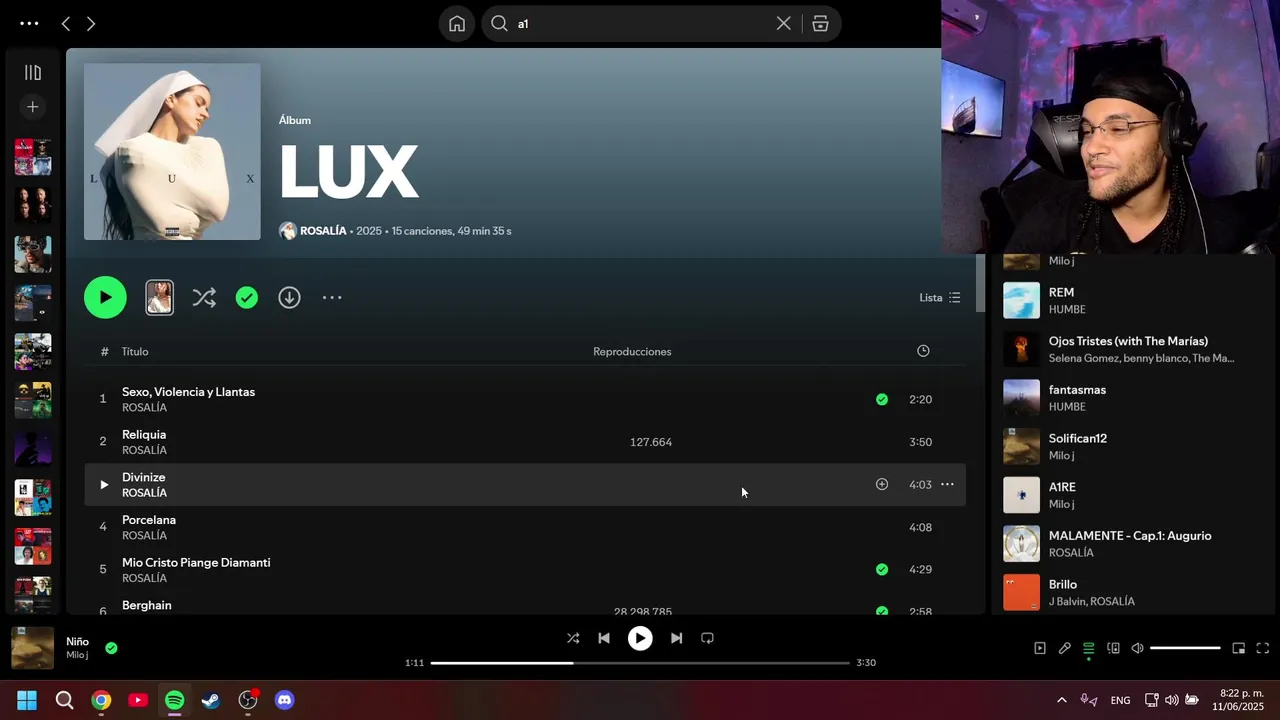This screenshot has width=1280, height=720.
Task: Enable shuffle for the LUX album
Action: (204, 297)
